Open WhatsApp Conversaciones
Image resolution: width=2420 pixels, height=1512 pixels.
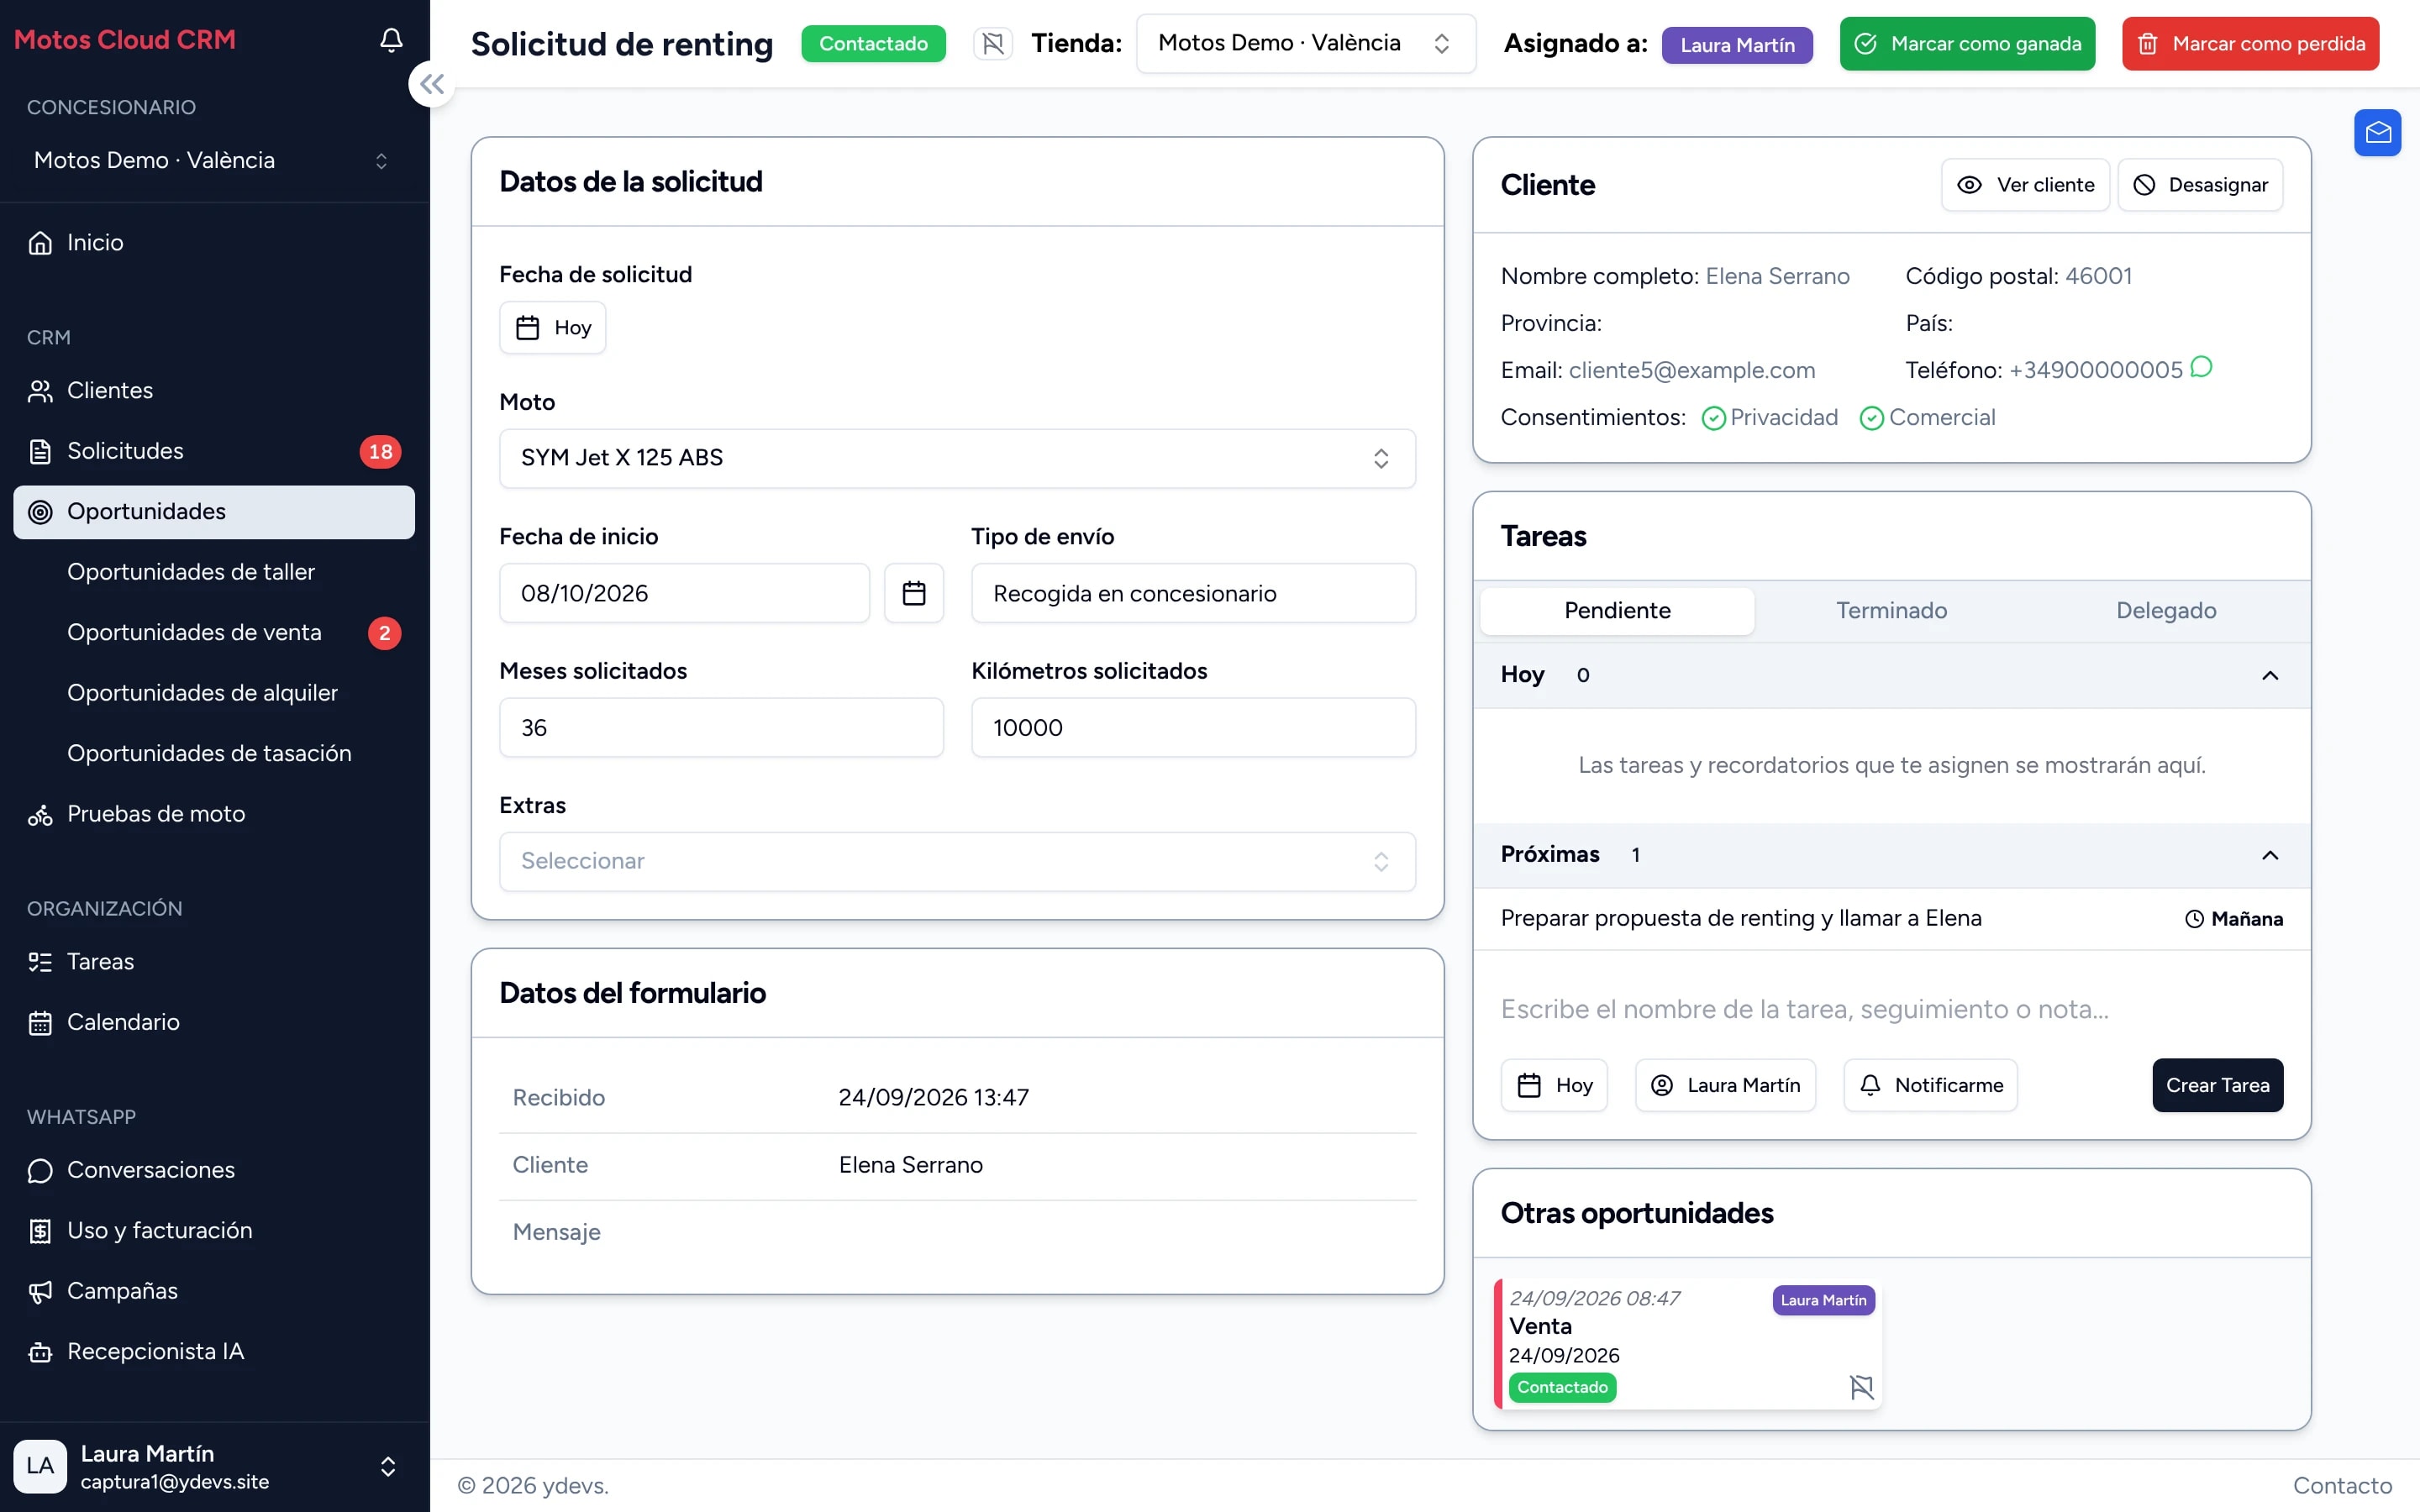214,1170
